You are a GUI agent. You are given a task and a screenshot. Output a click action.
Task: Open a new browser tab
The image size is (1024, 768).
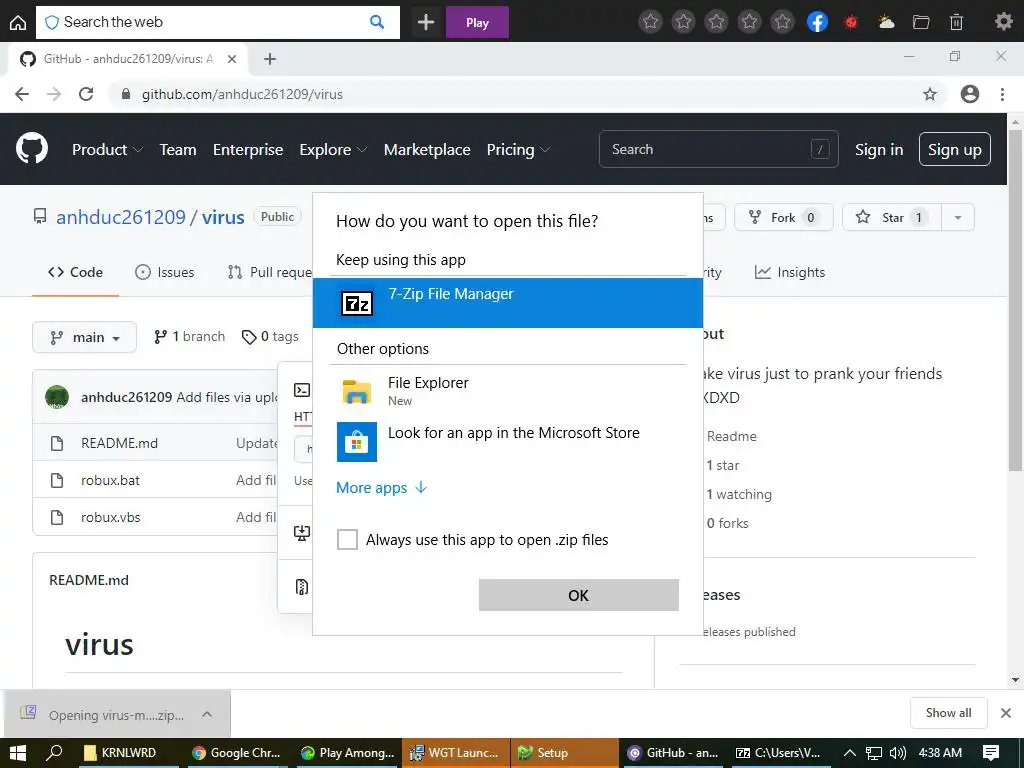tap(270, 59)
